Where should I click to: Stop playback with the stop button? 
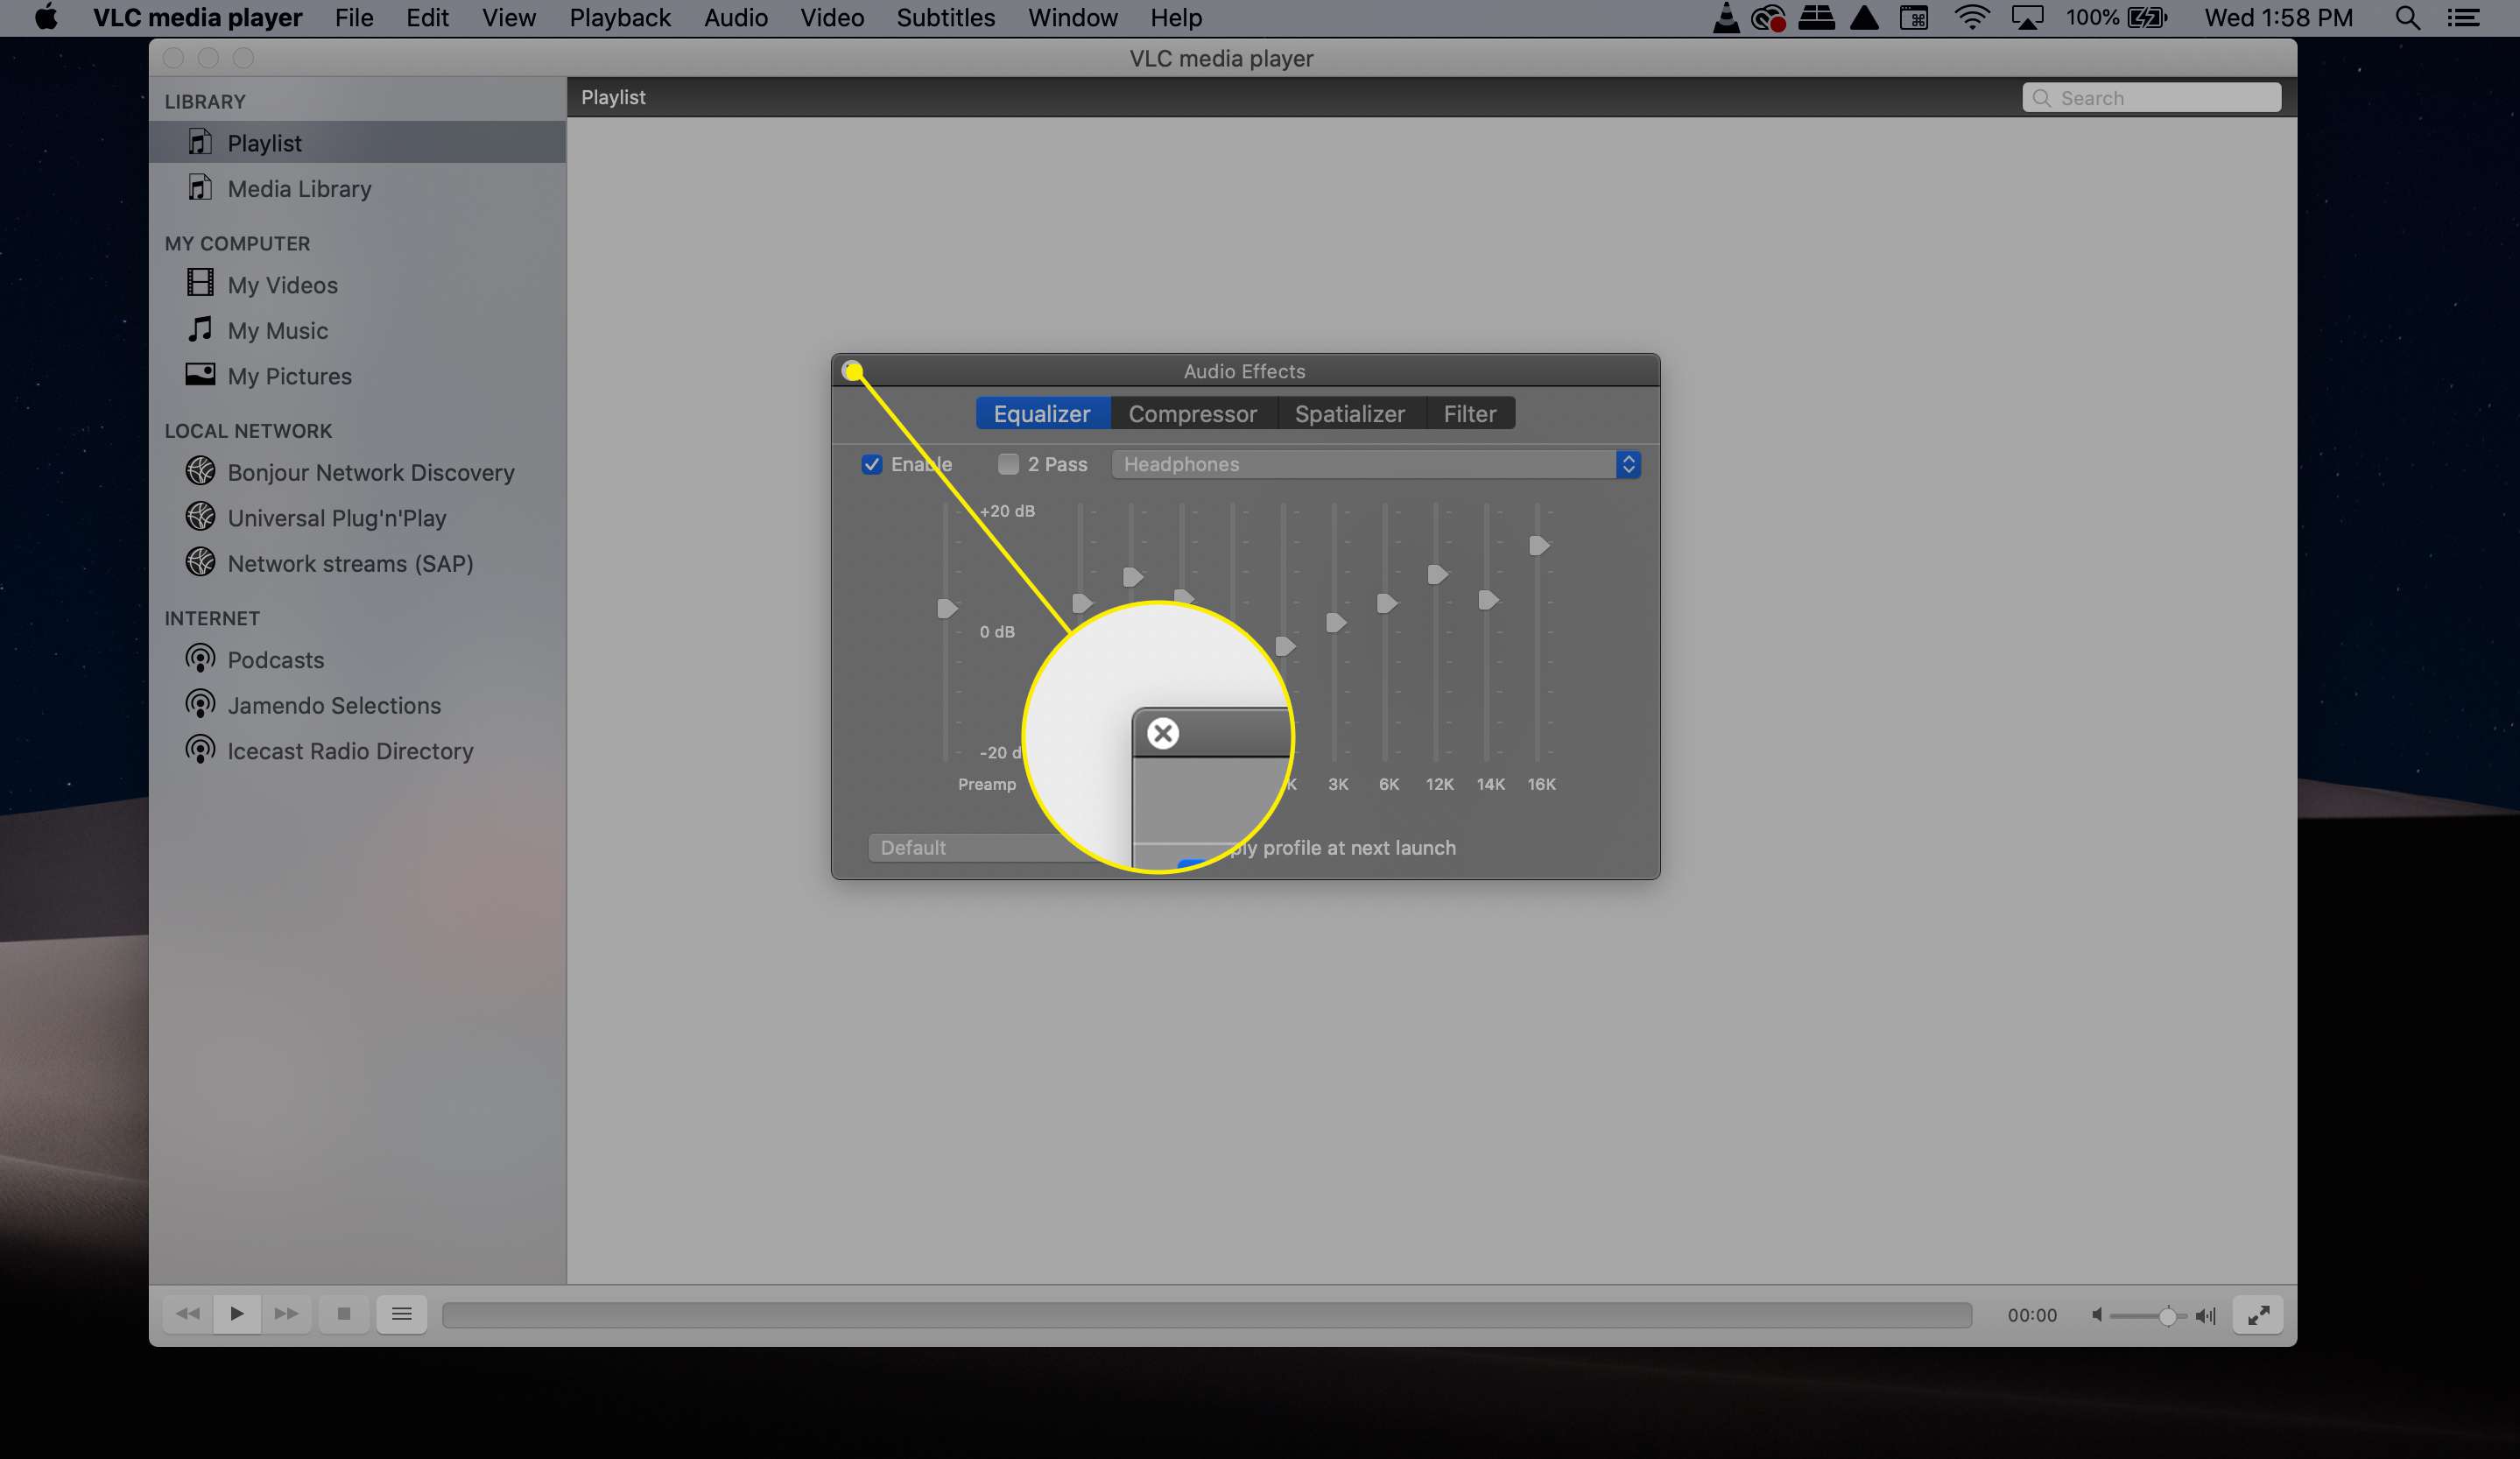point(344,1314)
